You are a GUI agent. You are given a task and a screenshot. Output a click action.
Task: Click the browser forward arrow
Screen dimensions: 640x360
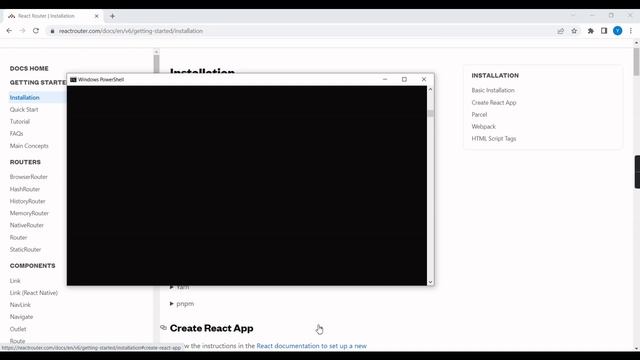click(x=22, y=31)
